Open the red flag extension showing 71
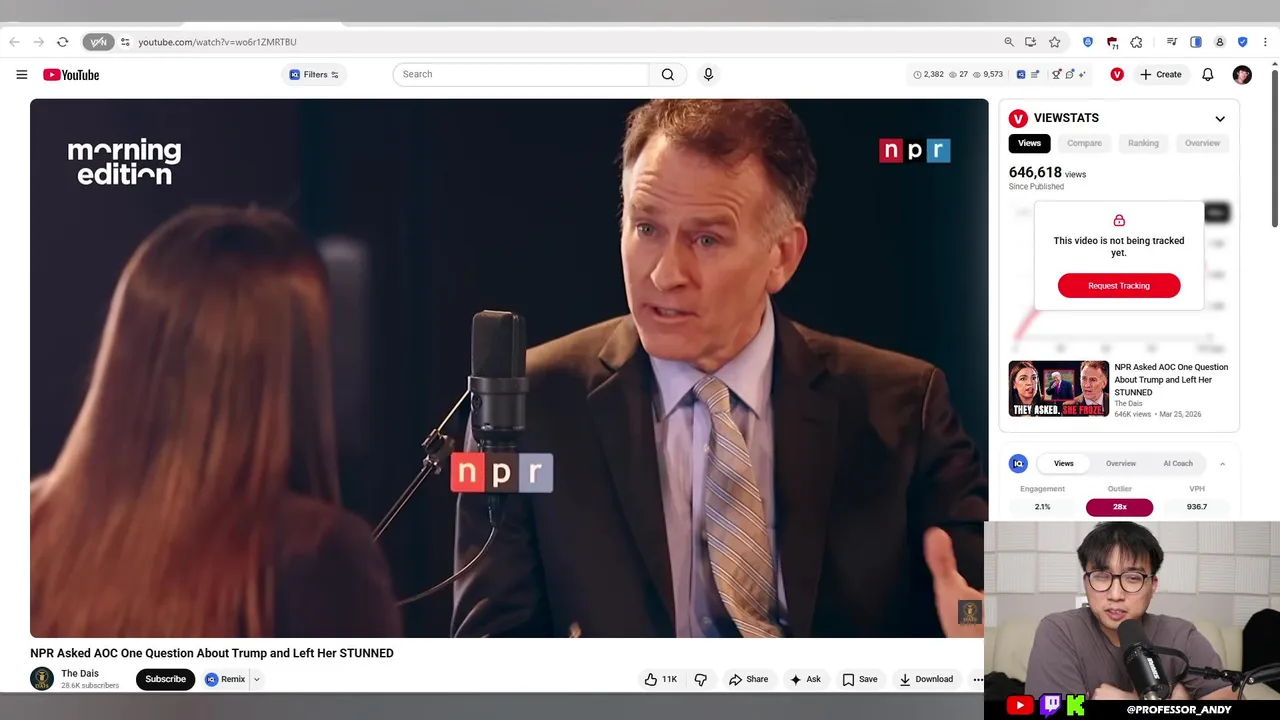1280x720 pixels. point(1112,43)
